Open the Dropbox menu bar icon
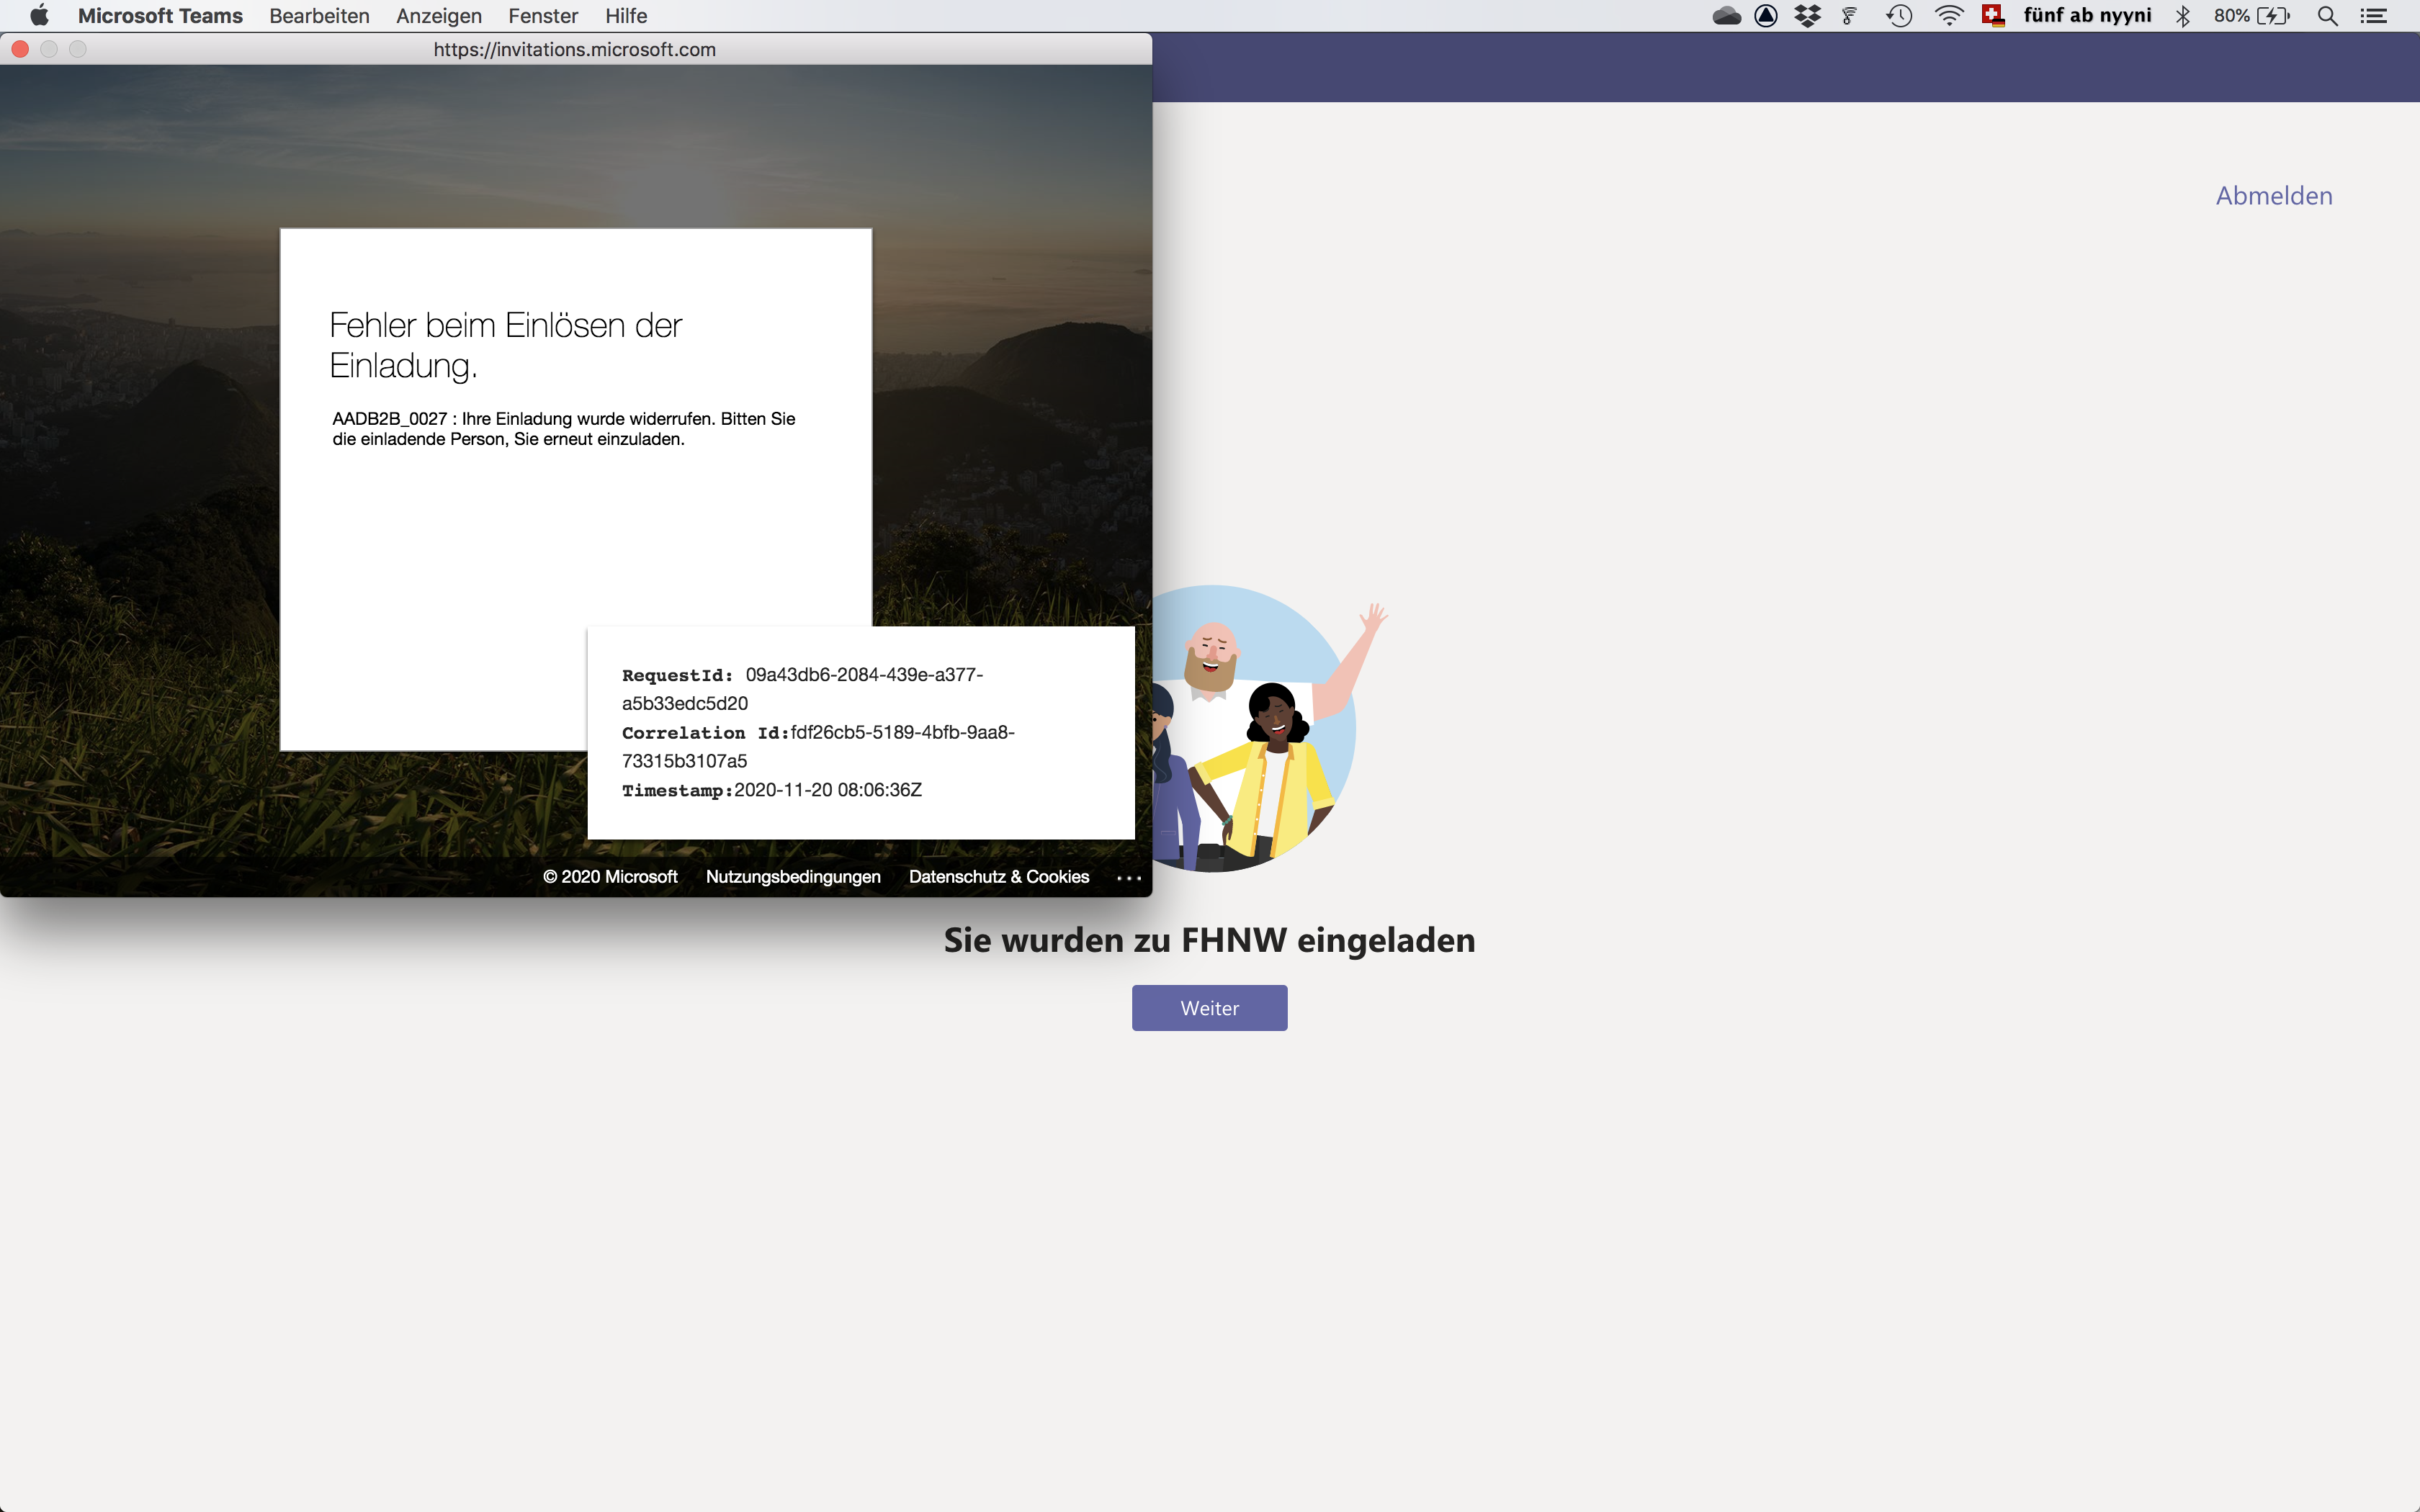Screen dimensions: 2420x1512 point(1807,16)
